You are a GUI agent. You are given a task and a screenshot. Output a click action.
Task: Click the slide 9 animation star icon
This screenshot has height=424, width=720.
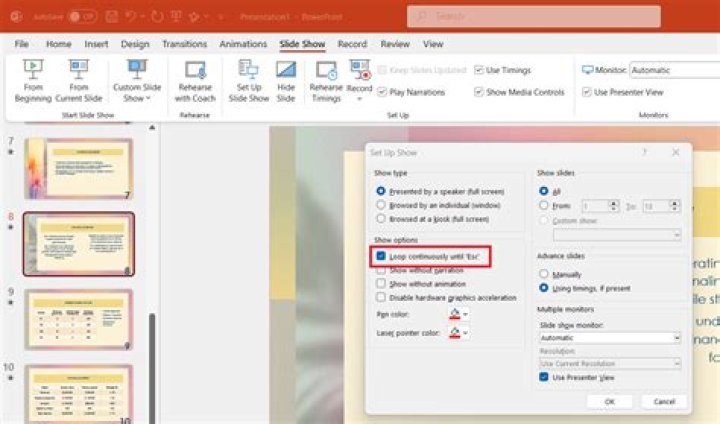click(x=11, y=302)
